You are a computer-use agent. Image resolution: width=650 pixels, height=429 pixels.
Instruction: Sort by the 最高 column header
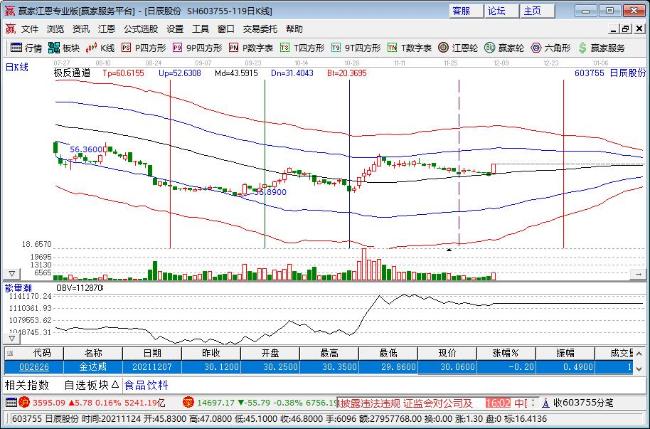(329, 353)
